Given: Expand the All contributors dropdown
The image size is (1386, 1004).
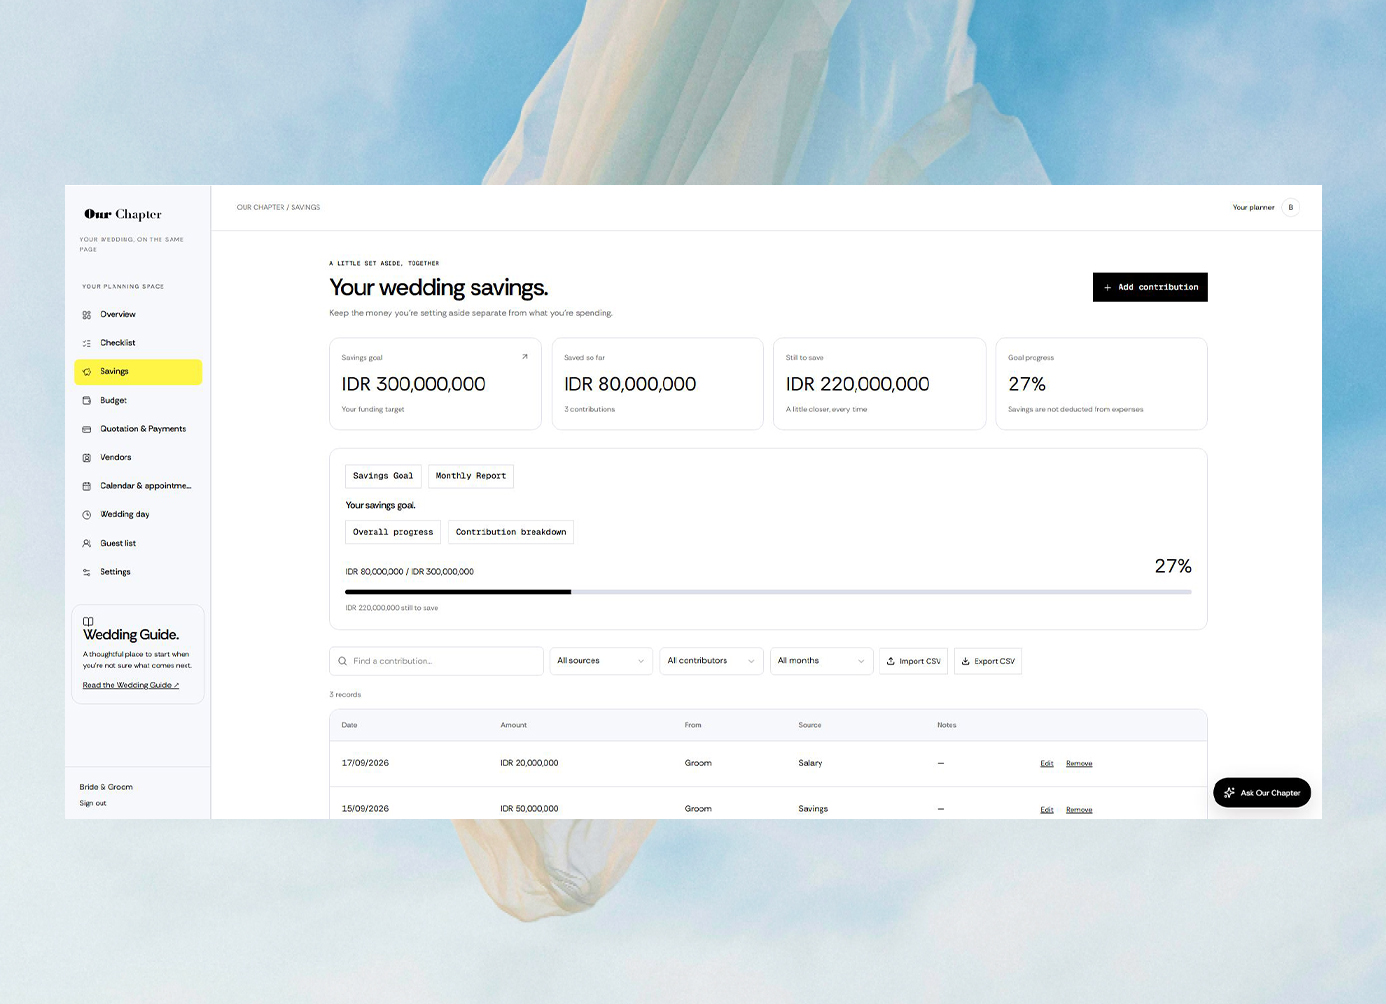Looking at the screenshot, I should pos(711,661).
